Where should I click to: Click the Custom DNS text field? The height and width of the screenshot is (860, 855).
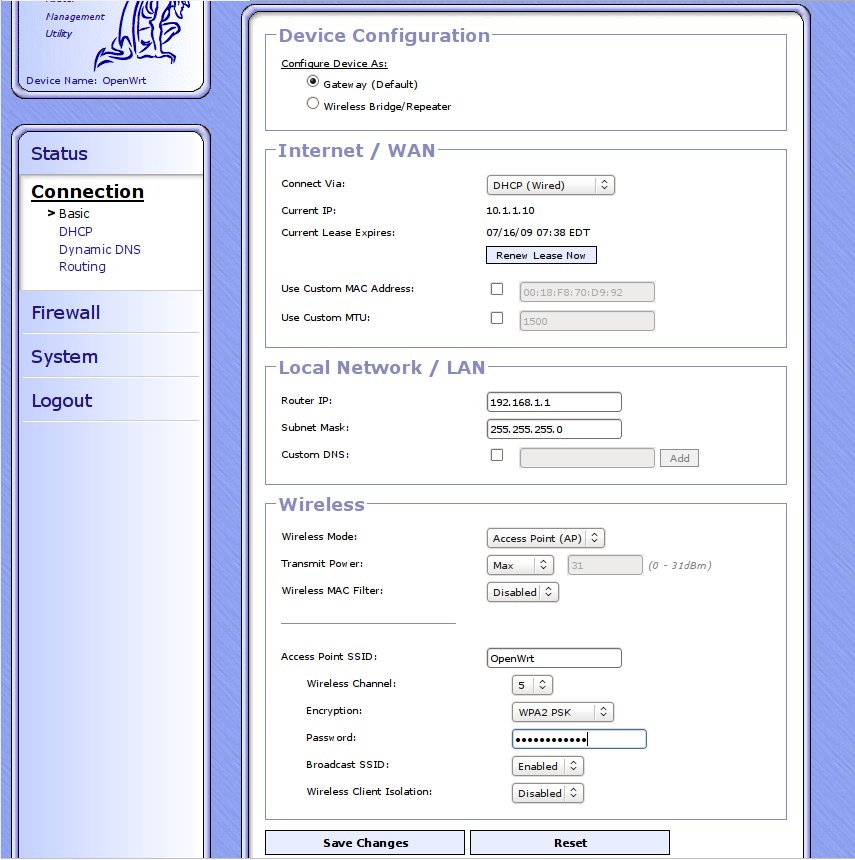[587, 458]
